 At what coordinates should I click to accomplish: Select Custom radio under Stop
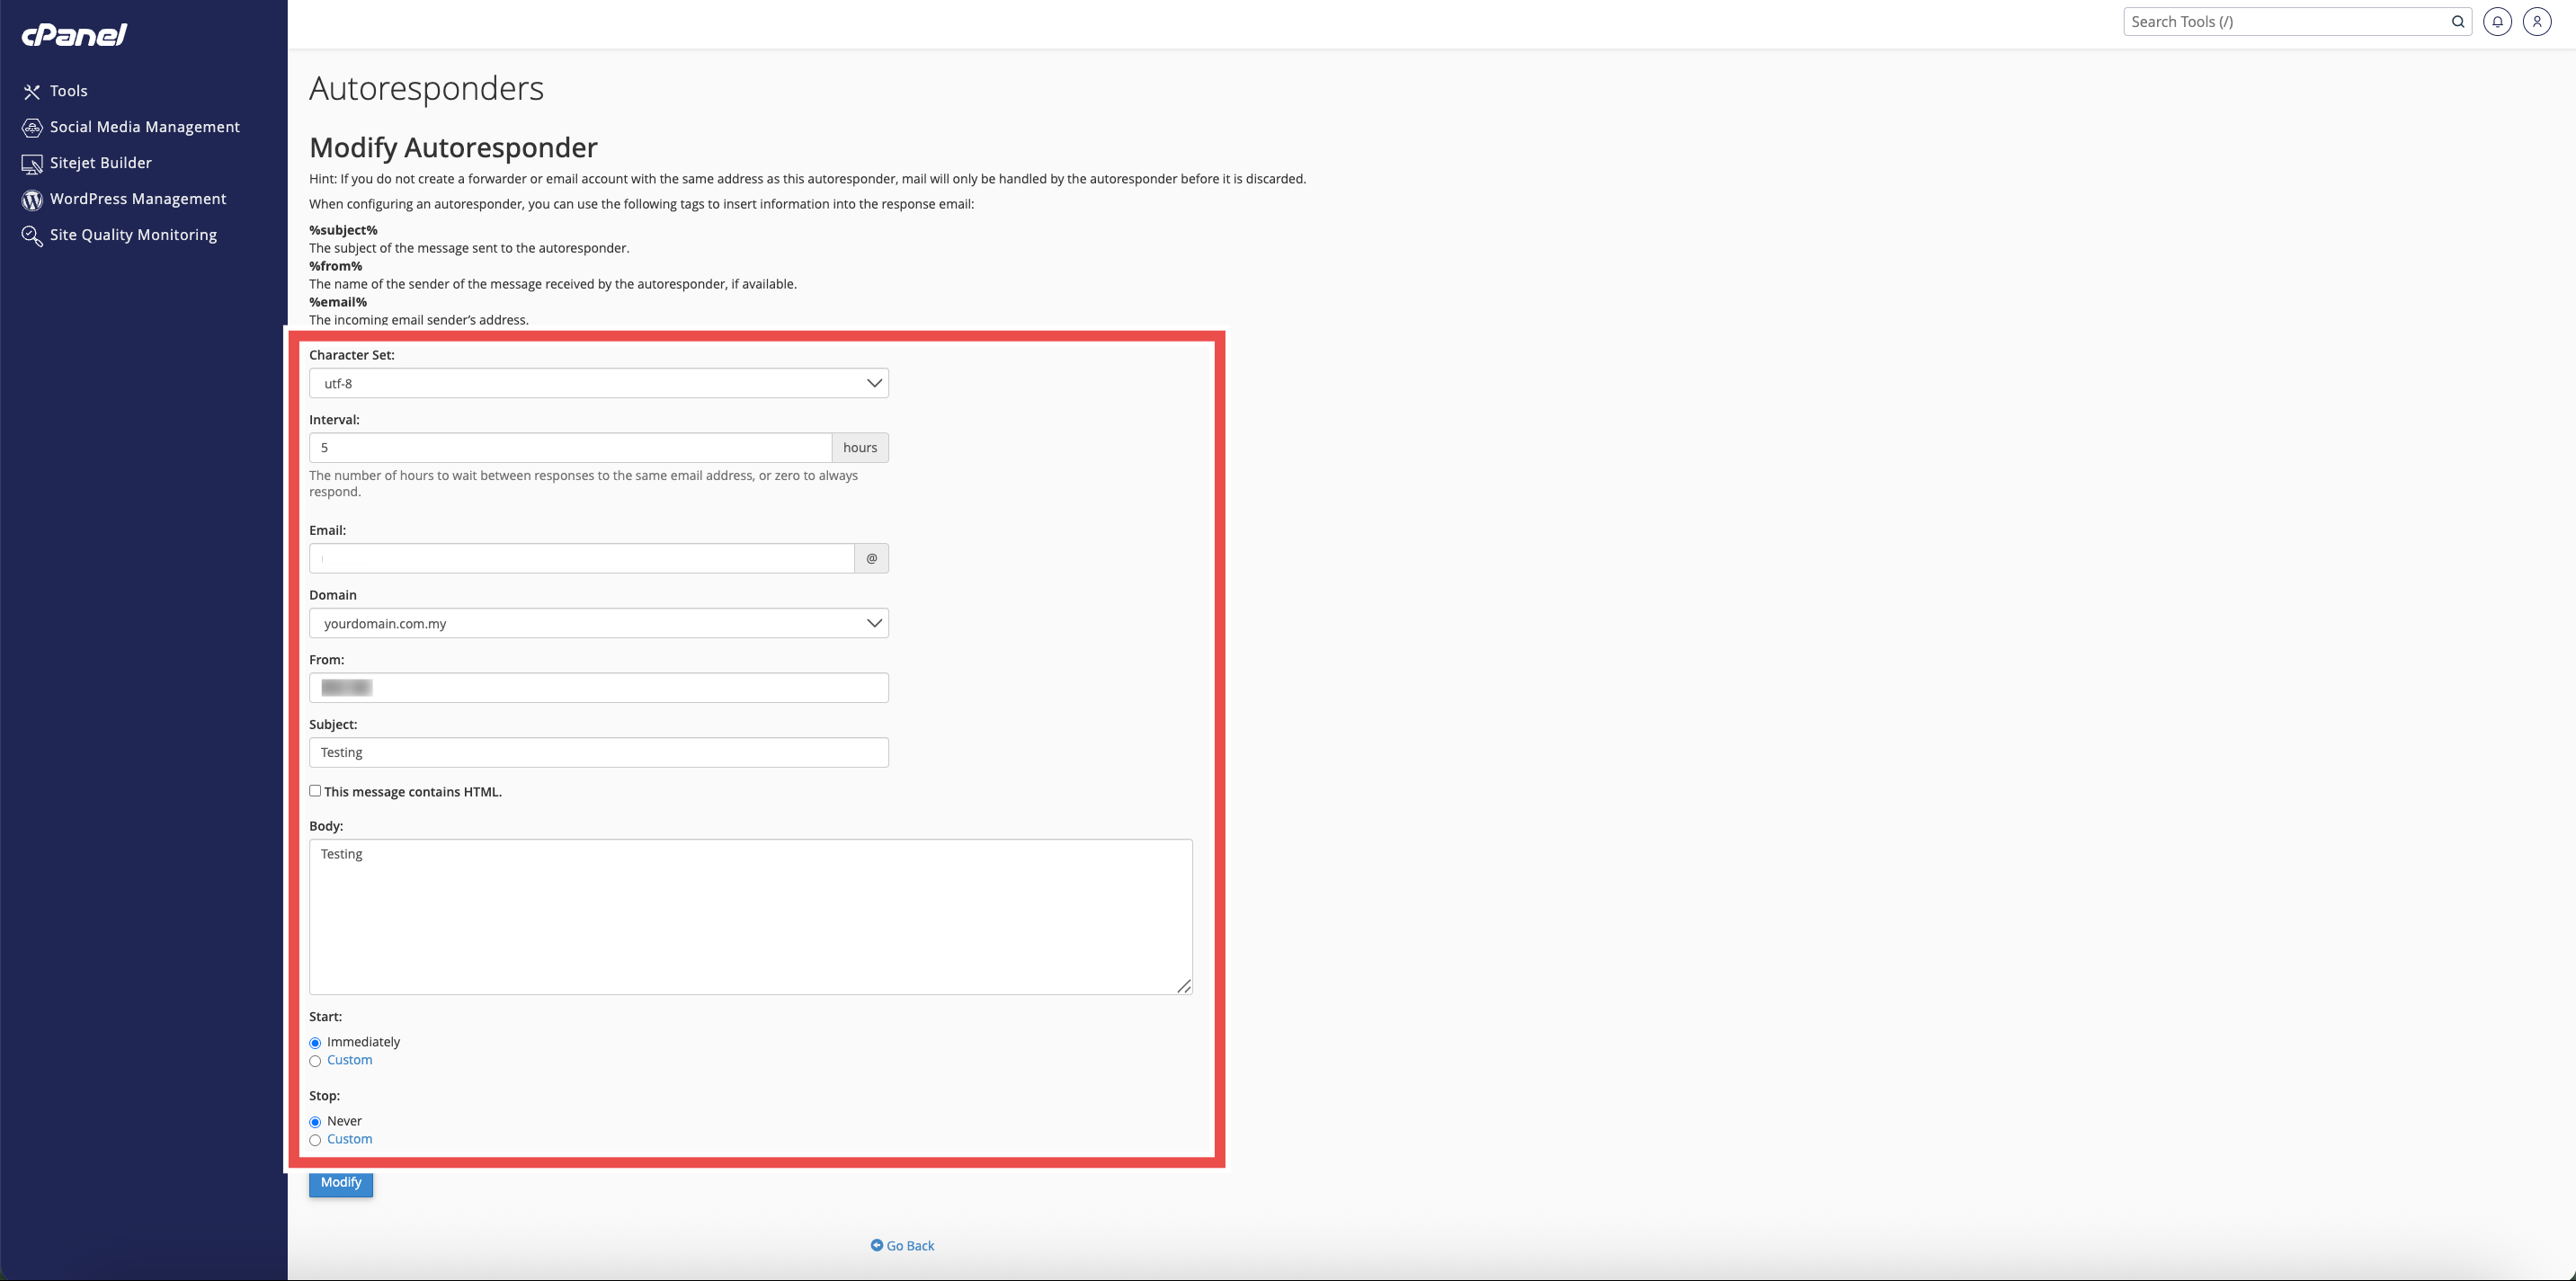315,1140
